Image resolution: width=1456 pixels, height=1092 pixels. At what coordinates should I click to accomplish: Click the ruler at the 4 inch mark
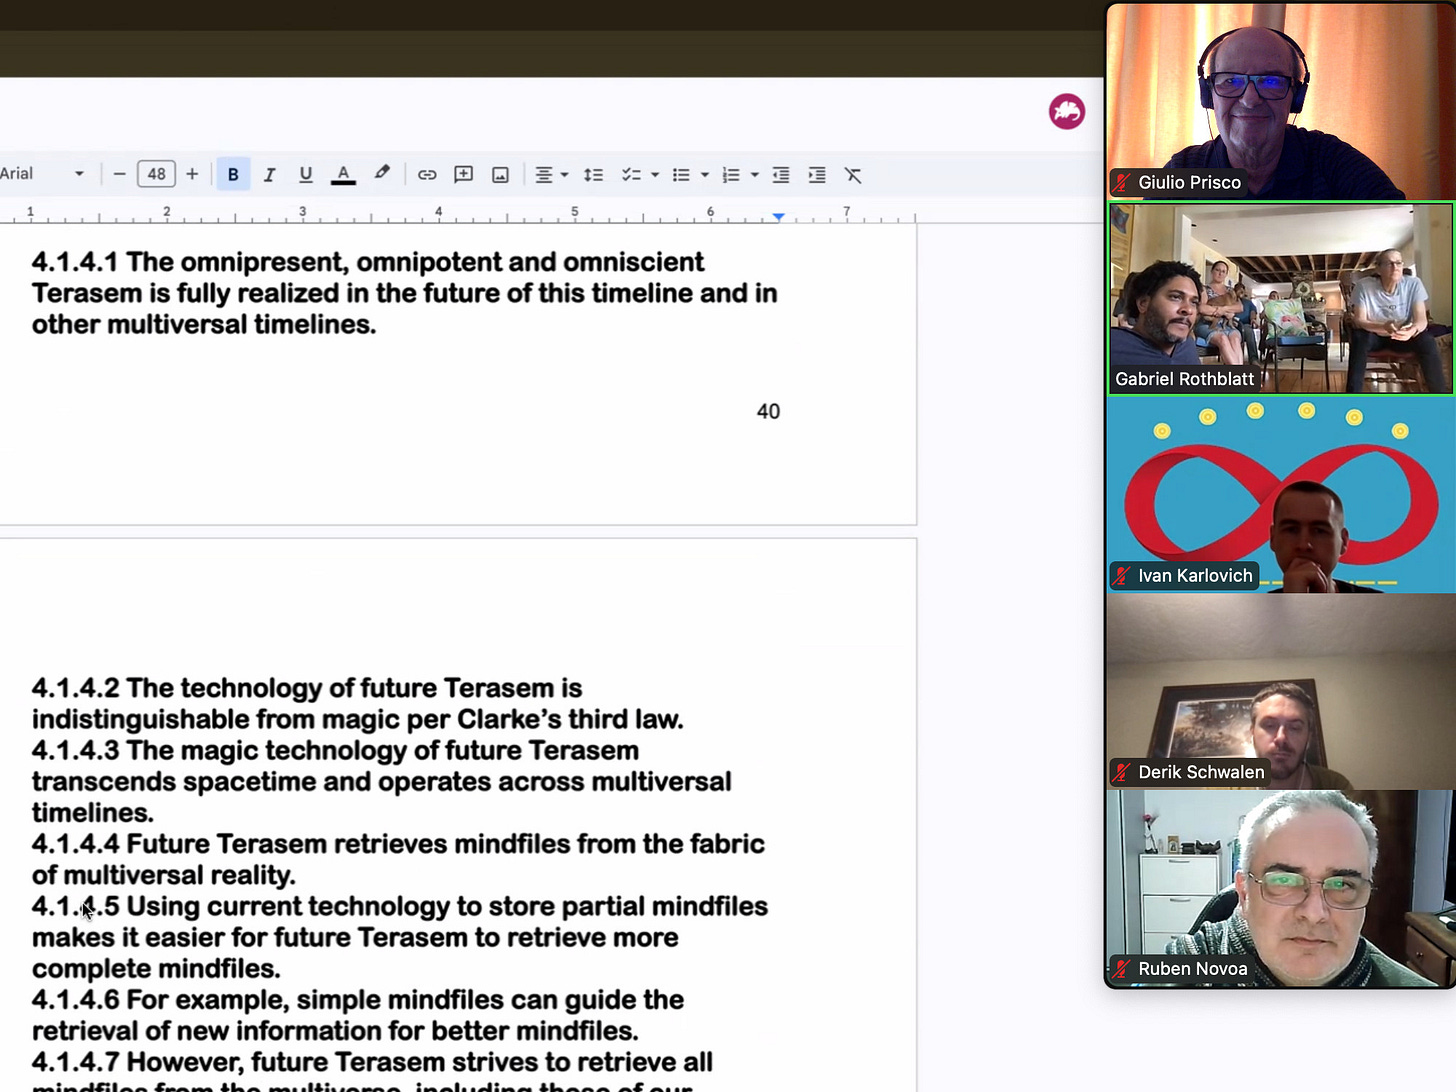[438, 212]
